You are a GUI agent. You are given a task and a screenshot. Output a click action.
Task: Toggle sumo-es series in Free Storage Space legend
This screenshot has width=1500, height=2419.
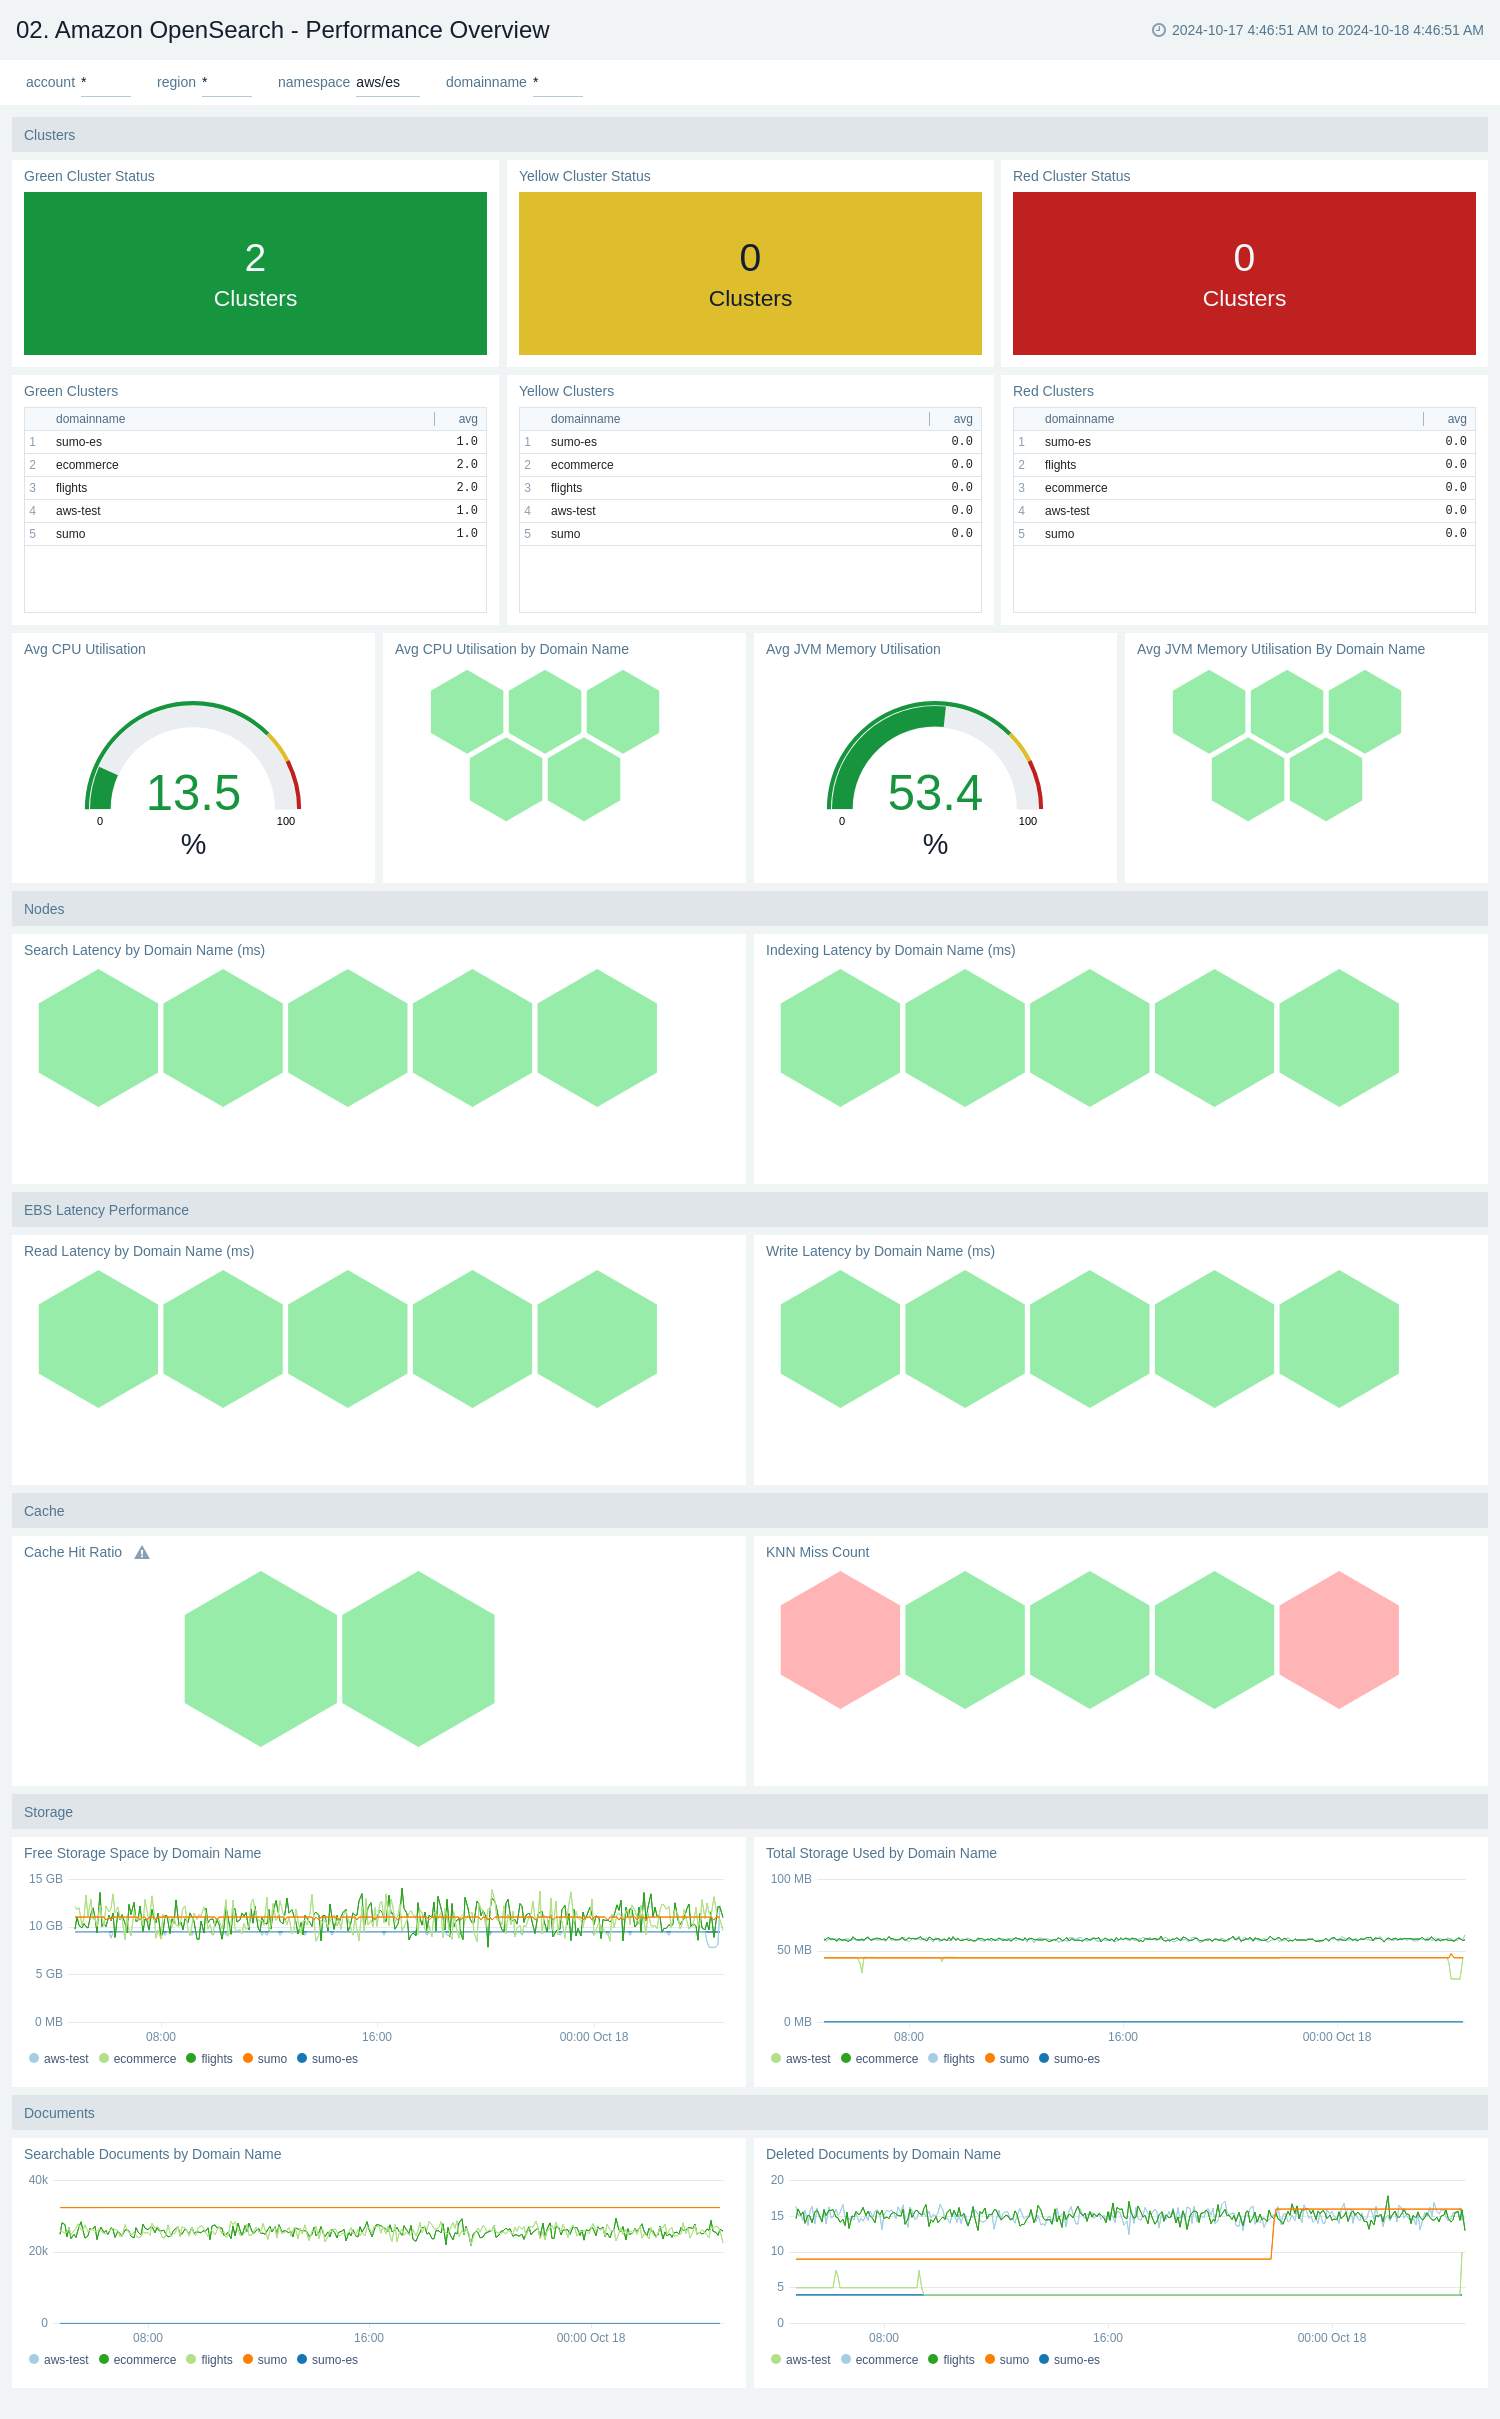click(x=327, y=2059)
